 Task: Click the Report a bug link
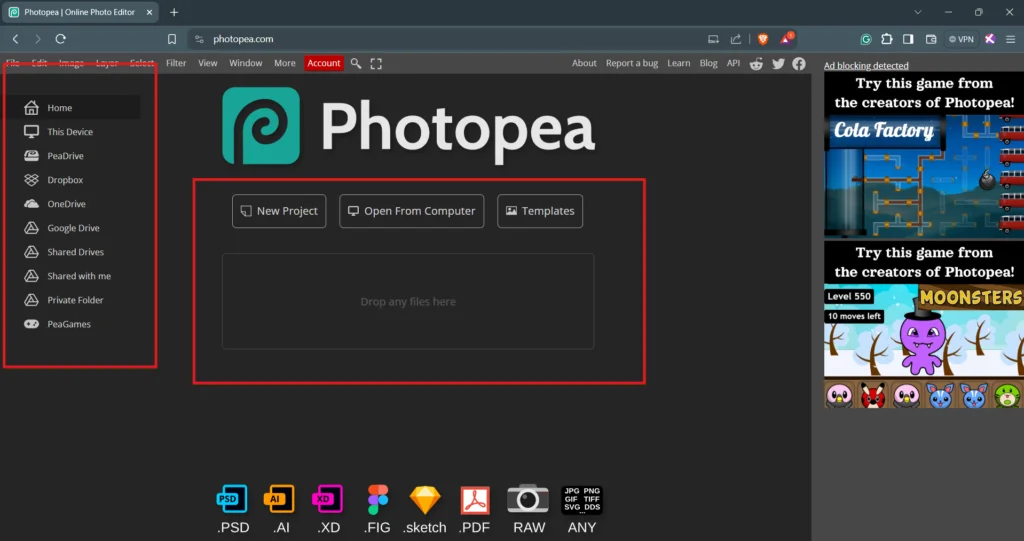point(632,63)
